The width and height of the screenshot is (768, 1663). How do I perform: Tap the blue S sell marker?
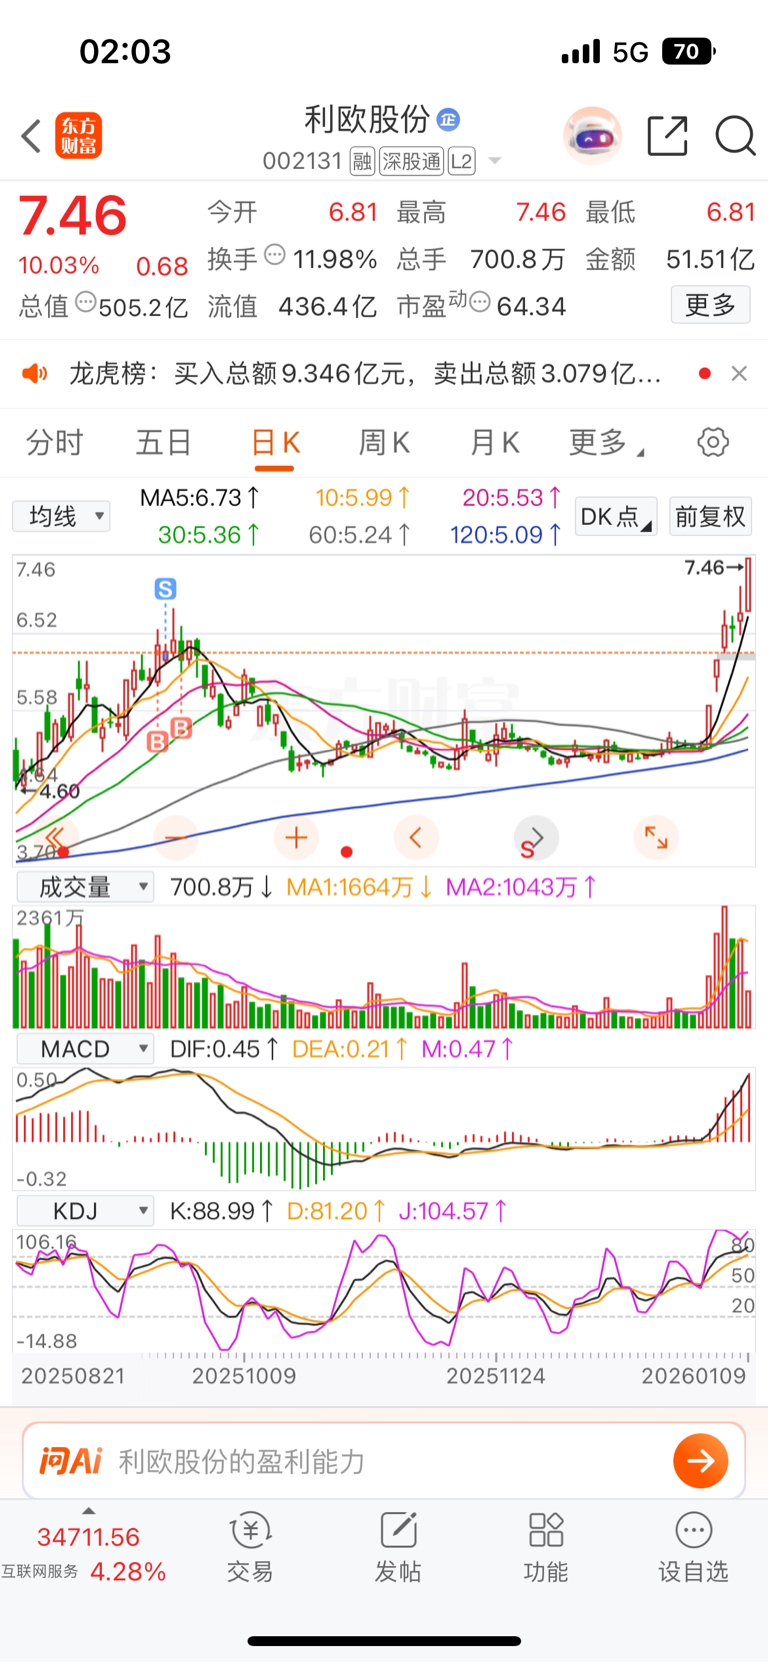166,589
